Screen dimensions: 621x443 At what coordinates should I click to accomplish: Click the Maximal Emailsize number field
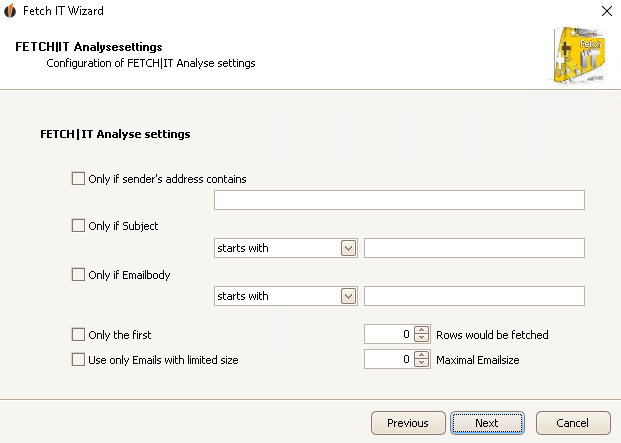point(389,359)
